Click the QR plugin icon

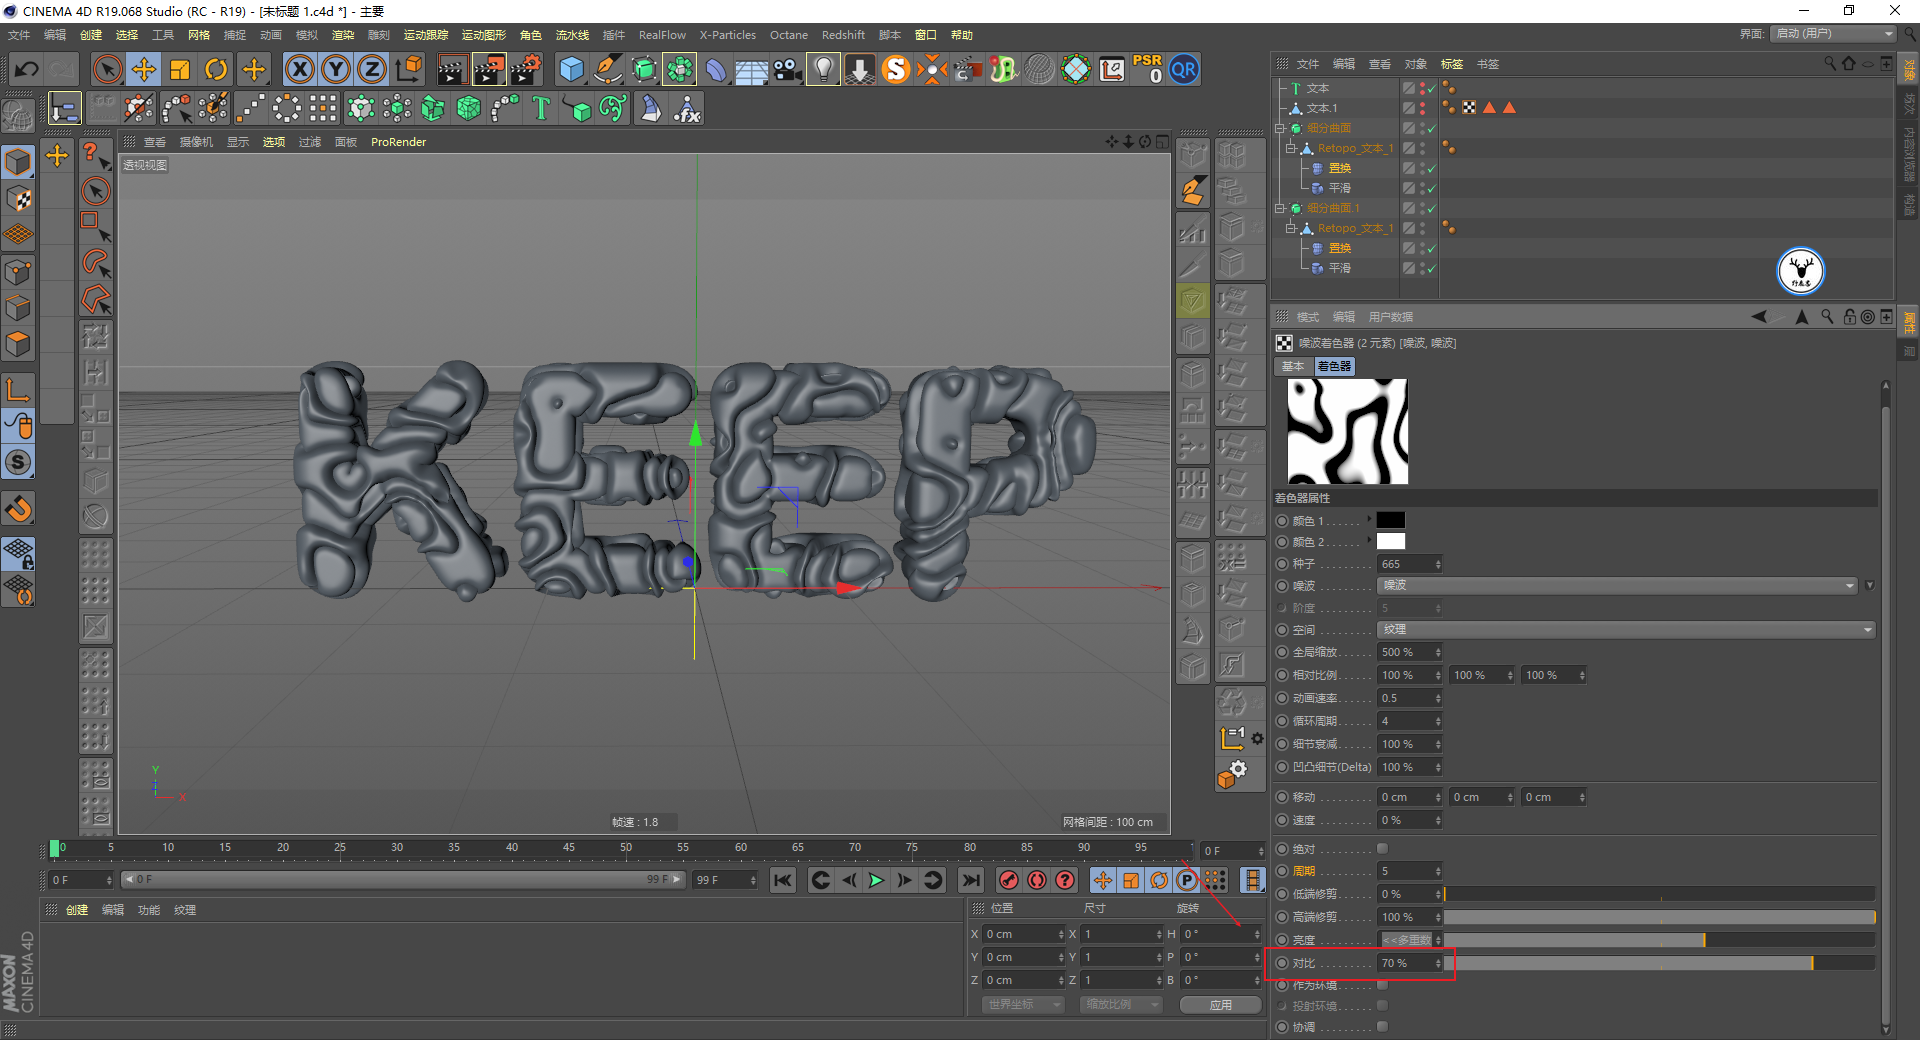tap(1184, 69)
